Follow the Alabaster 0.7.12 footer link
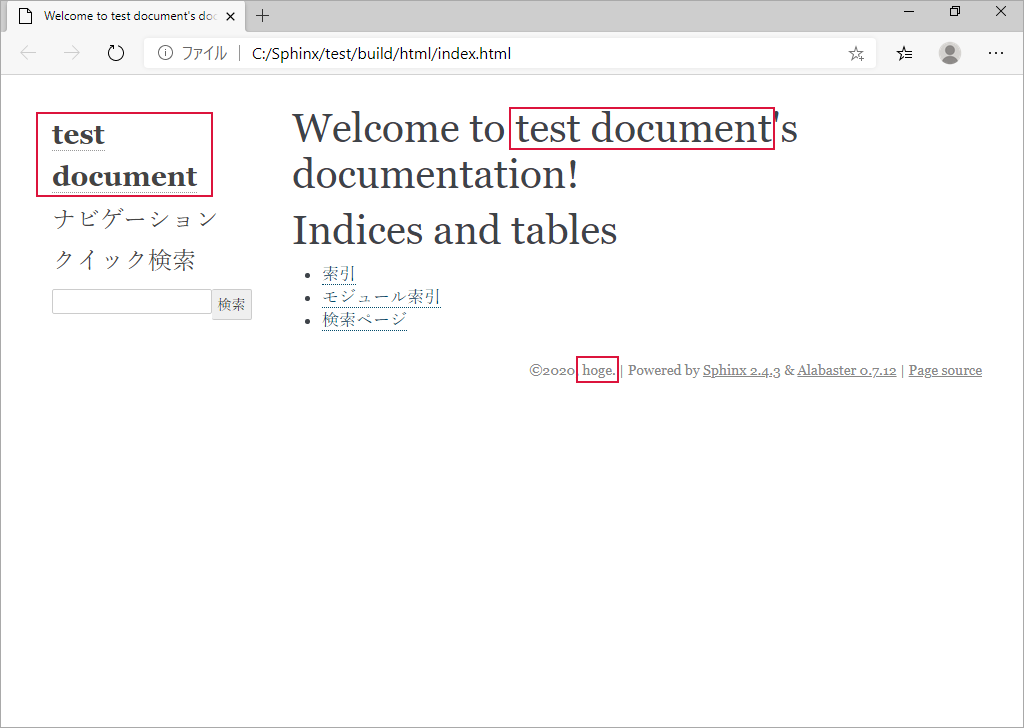 coord(846,370)
